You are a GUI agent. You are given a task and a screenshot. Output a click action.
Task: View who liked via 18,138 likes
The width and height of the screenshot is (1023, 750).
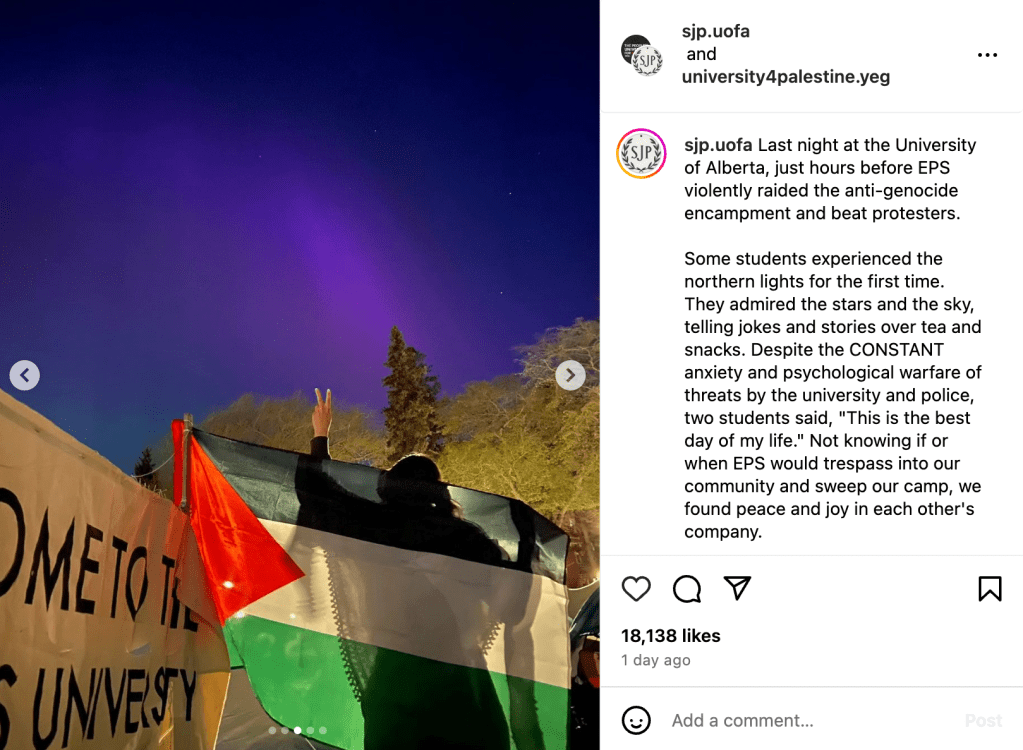coord(671,636)
